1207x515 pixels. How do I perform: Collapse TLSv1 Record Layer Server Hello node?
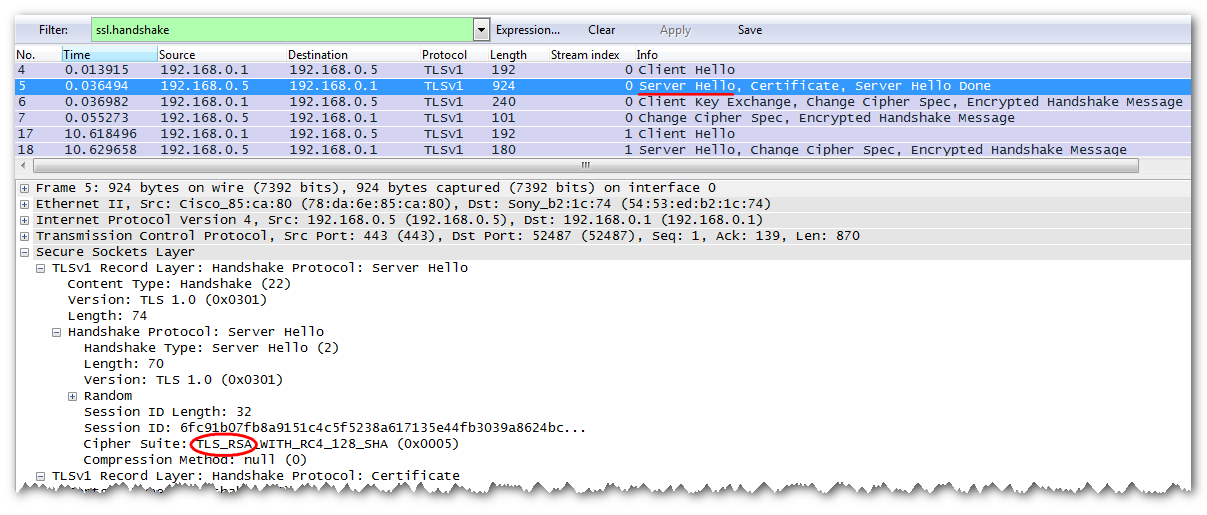tap(41, 268)
